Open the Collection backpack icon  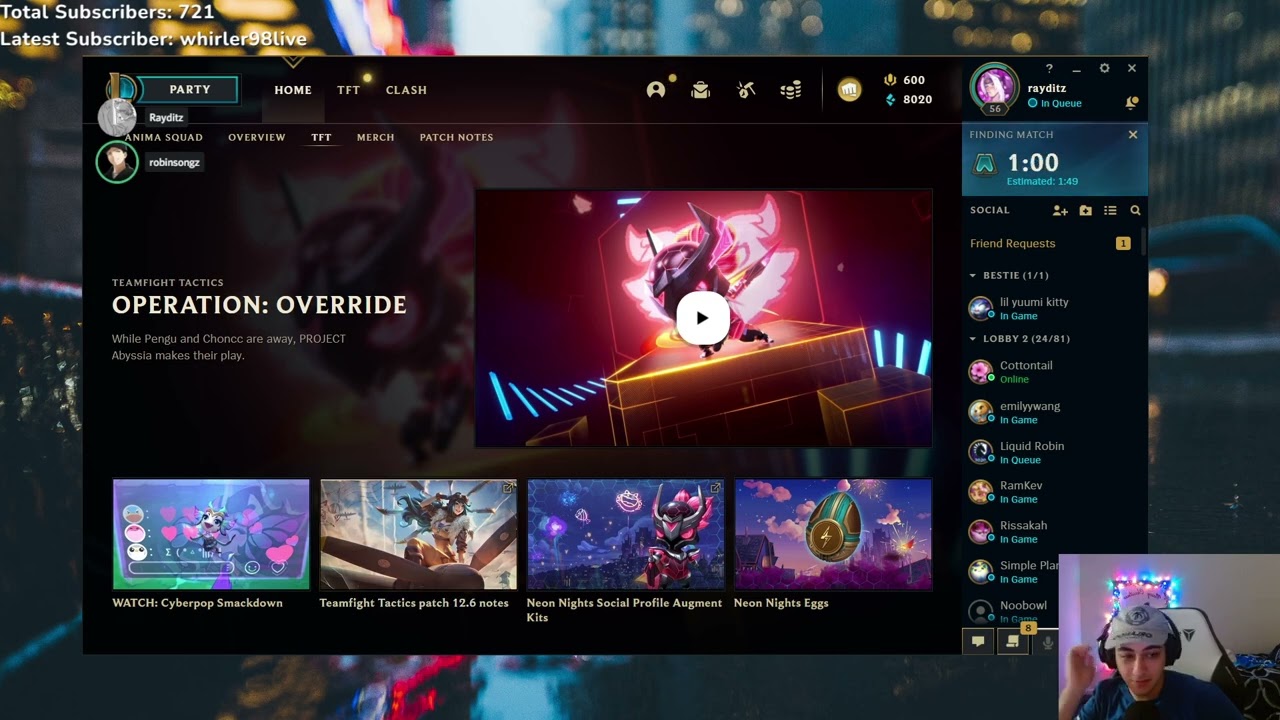coord(700,90)
